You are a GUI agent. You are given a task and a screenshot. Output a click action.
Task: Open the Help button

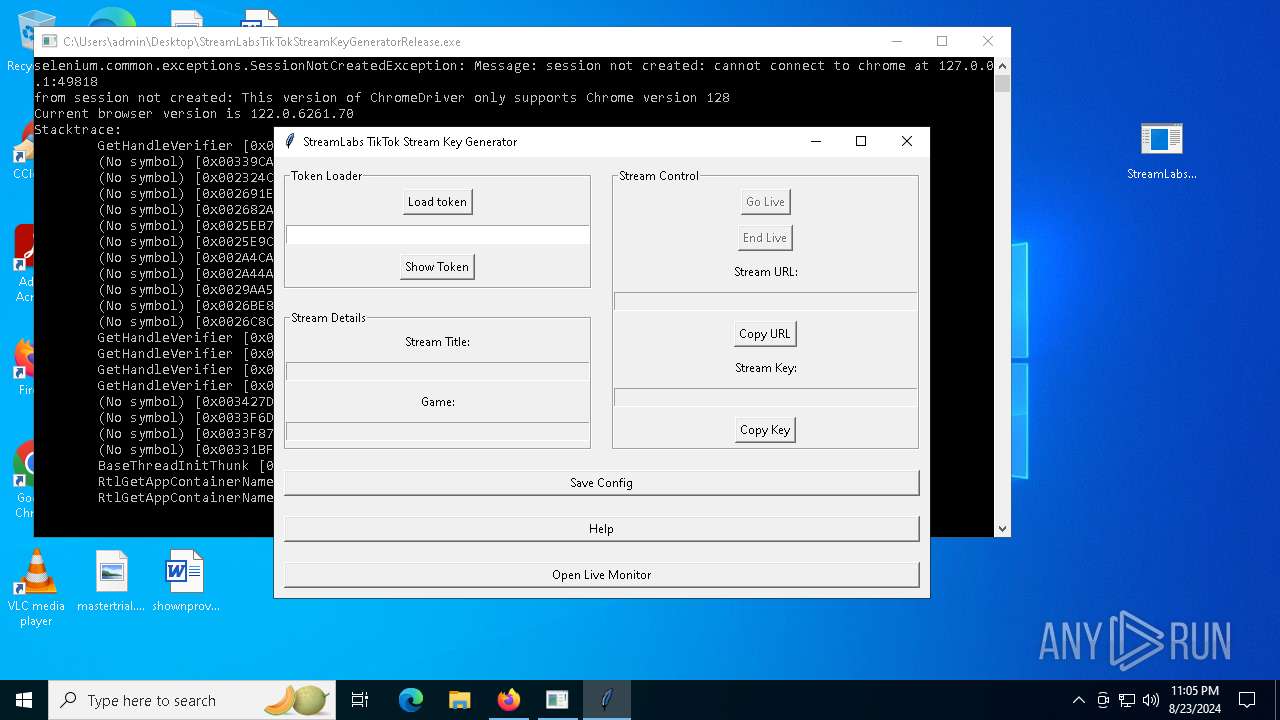601,529
